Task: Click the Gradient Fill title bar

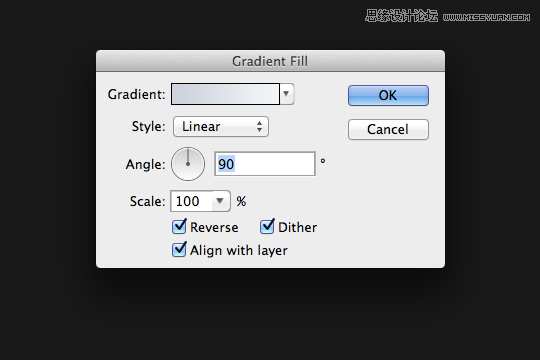Action: [270, 61]
